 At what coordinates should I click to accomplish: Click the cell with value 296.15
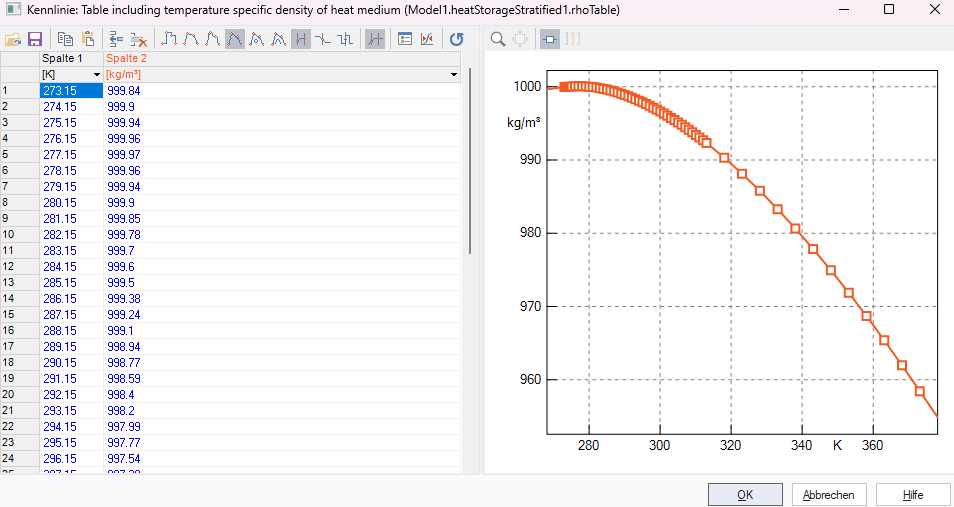click(x=71, y=458)
